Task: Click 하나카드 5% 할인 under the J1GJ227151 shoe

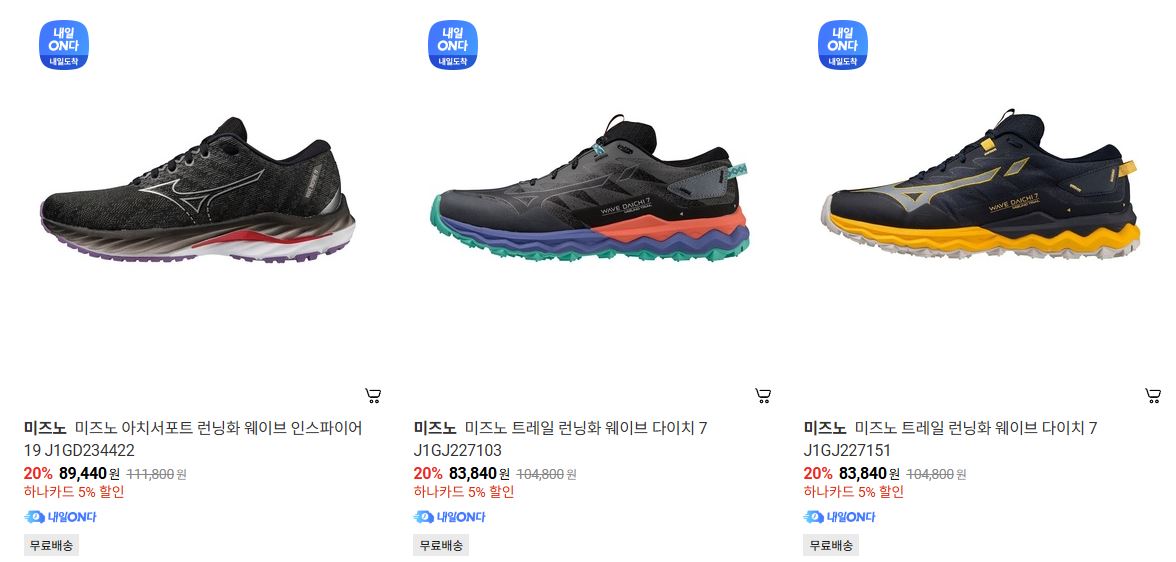Action: tap(854, 492)
